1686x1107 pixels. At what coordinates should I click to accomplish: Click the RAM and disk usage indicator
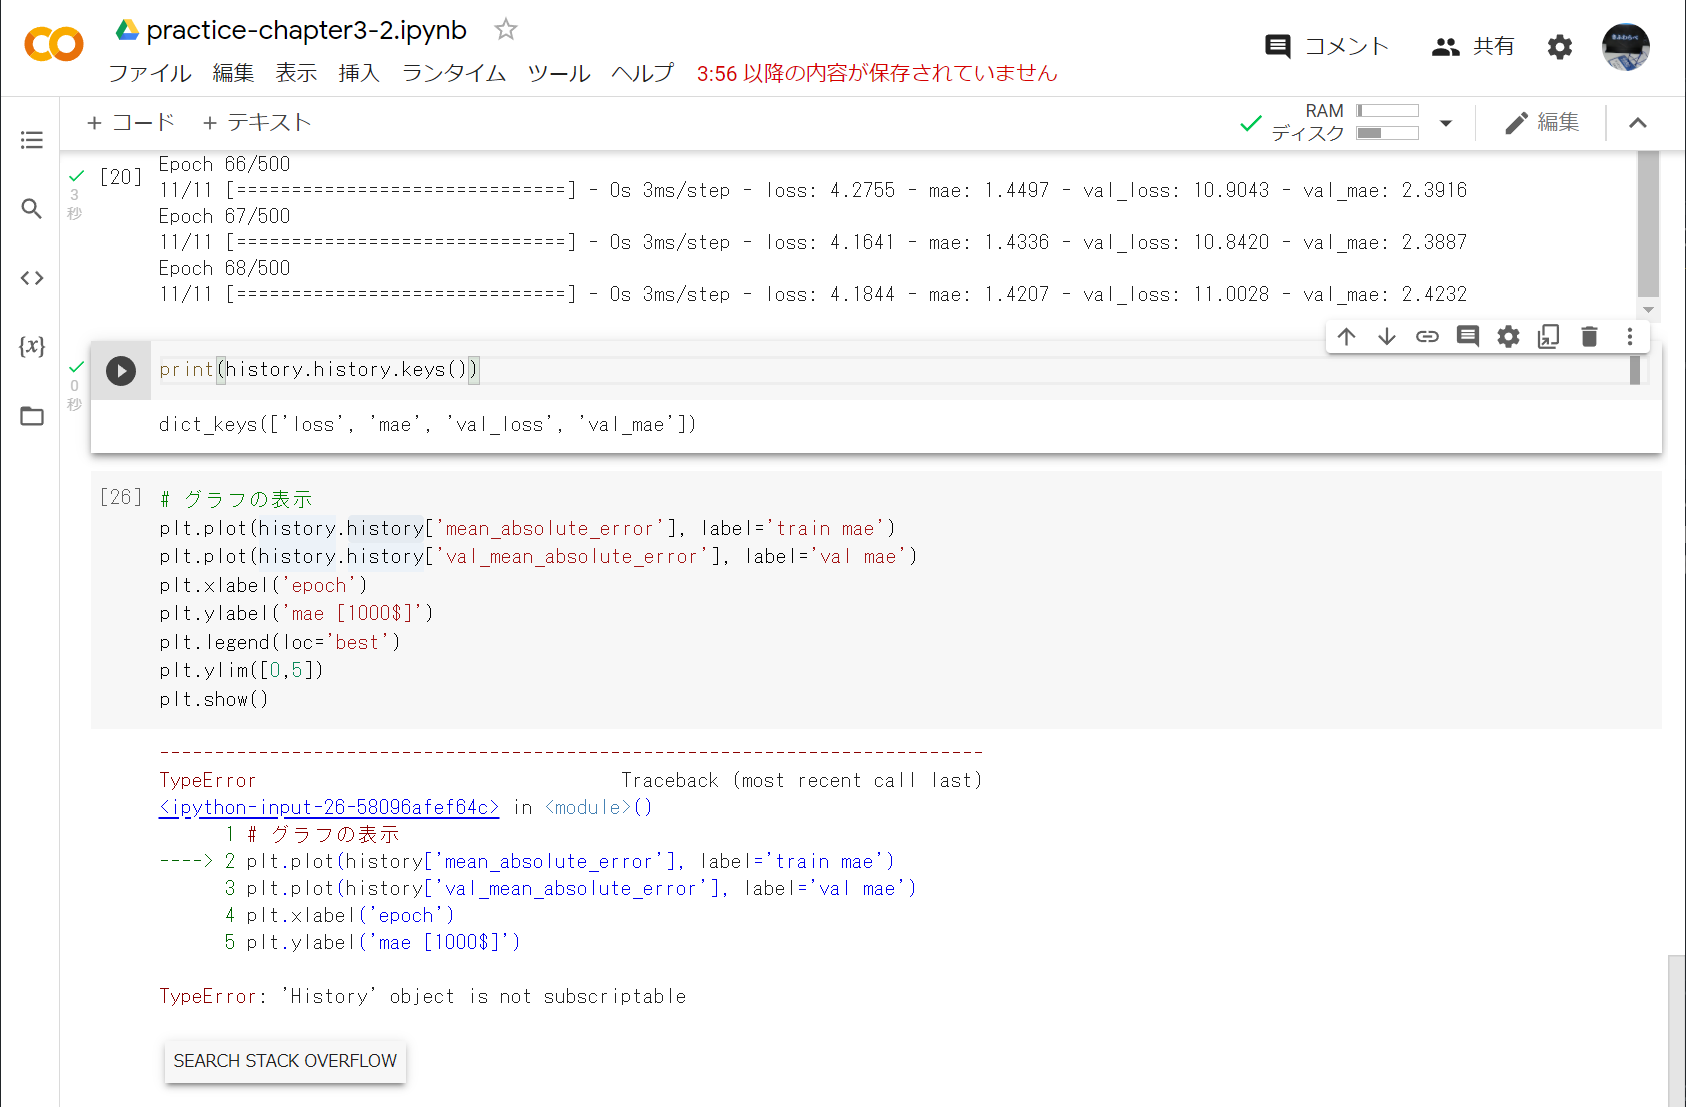coord(1345,123)
